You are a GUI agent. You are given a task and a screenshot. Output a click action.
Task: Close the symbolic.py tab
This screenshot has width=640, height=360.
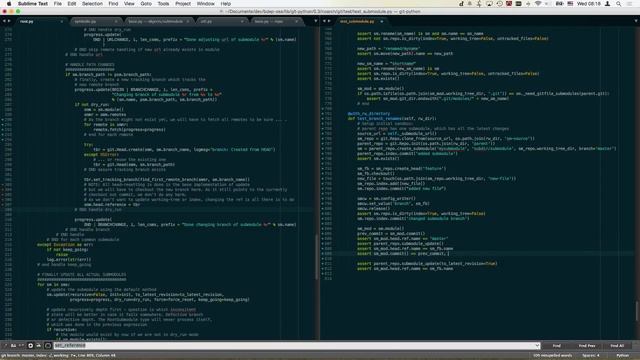[x=116, y=21]
